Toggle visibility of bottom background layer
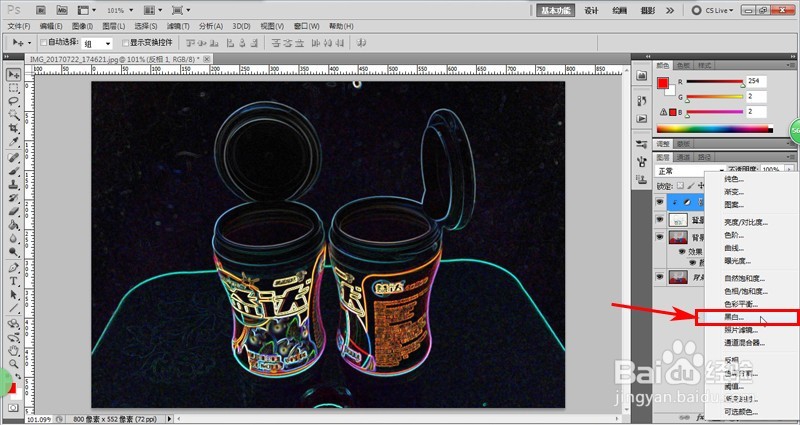The width and height of the screenshot is (800, 425). (x=660, y=277)
